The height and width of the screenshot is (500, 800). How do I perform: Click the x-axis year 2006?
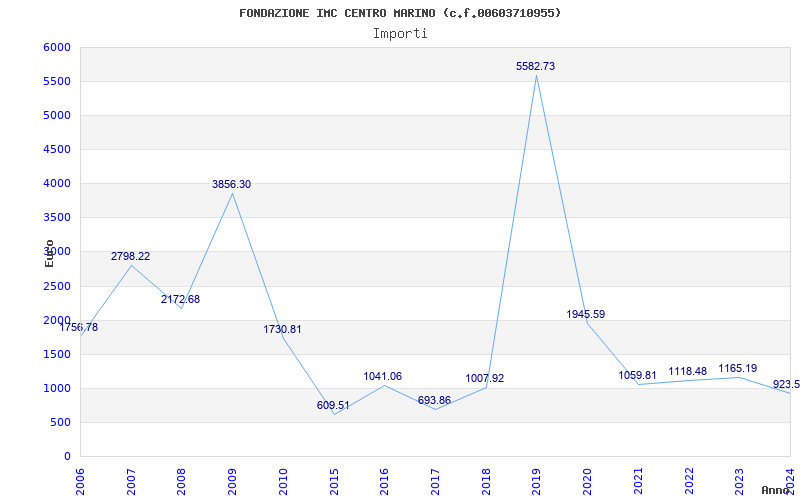(x=81, y=482)
